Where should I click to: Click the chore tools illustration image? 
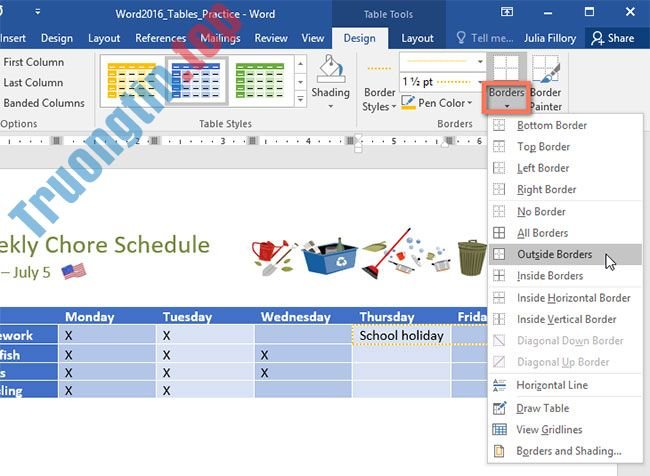(x=369, y=253)
